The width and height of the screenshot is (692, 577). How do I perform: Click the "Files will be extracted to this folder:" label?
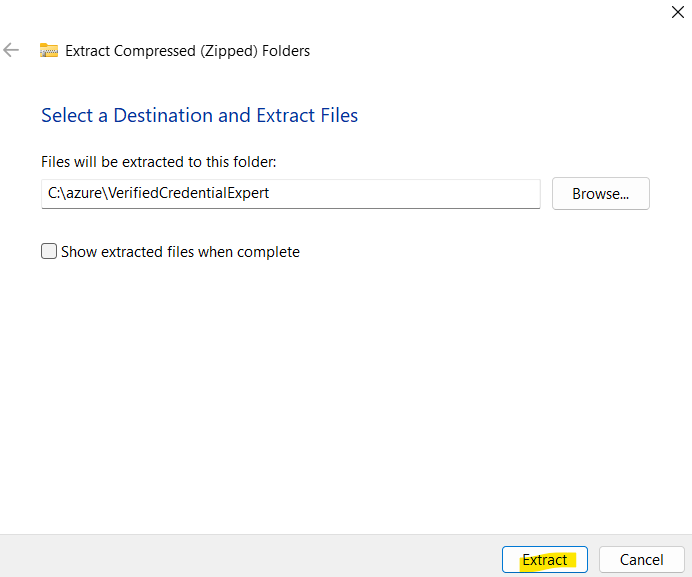(158, 162)
